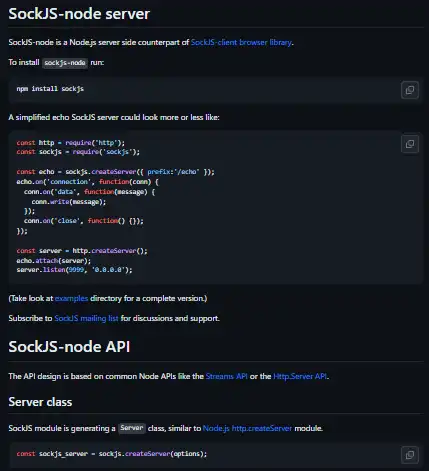
Task: Click the Server class heading
Action: tap(40, 402)
